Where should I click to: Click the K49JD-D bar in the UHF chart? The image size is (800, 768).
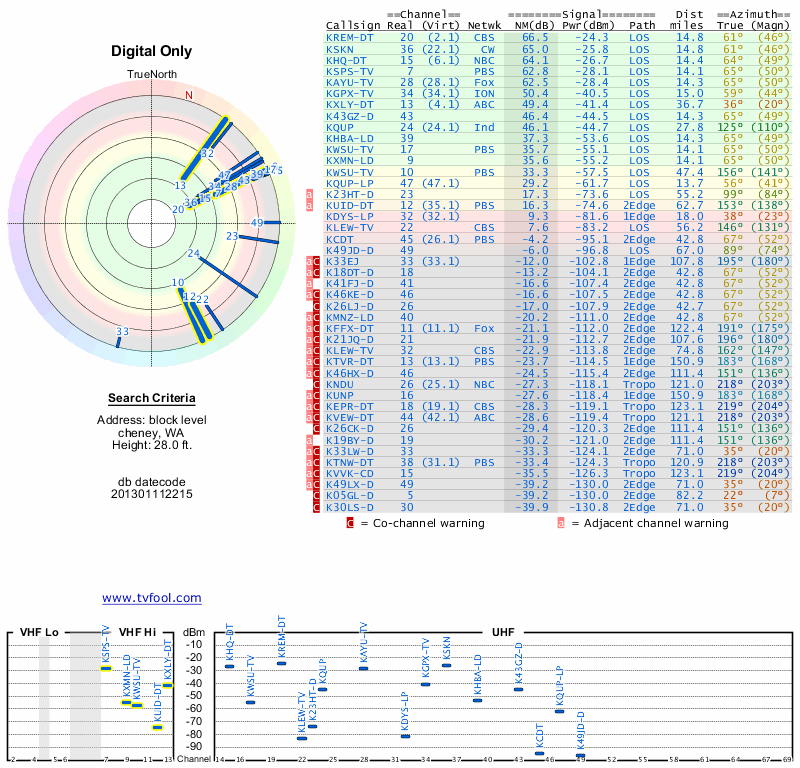(x=580, y=755)
